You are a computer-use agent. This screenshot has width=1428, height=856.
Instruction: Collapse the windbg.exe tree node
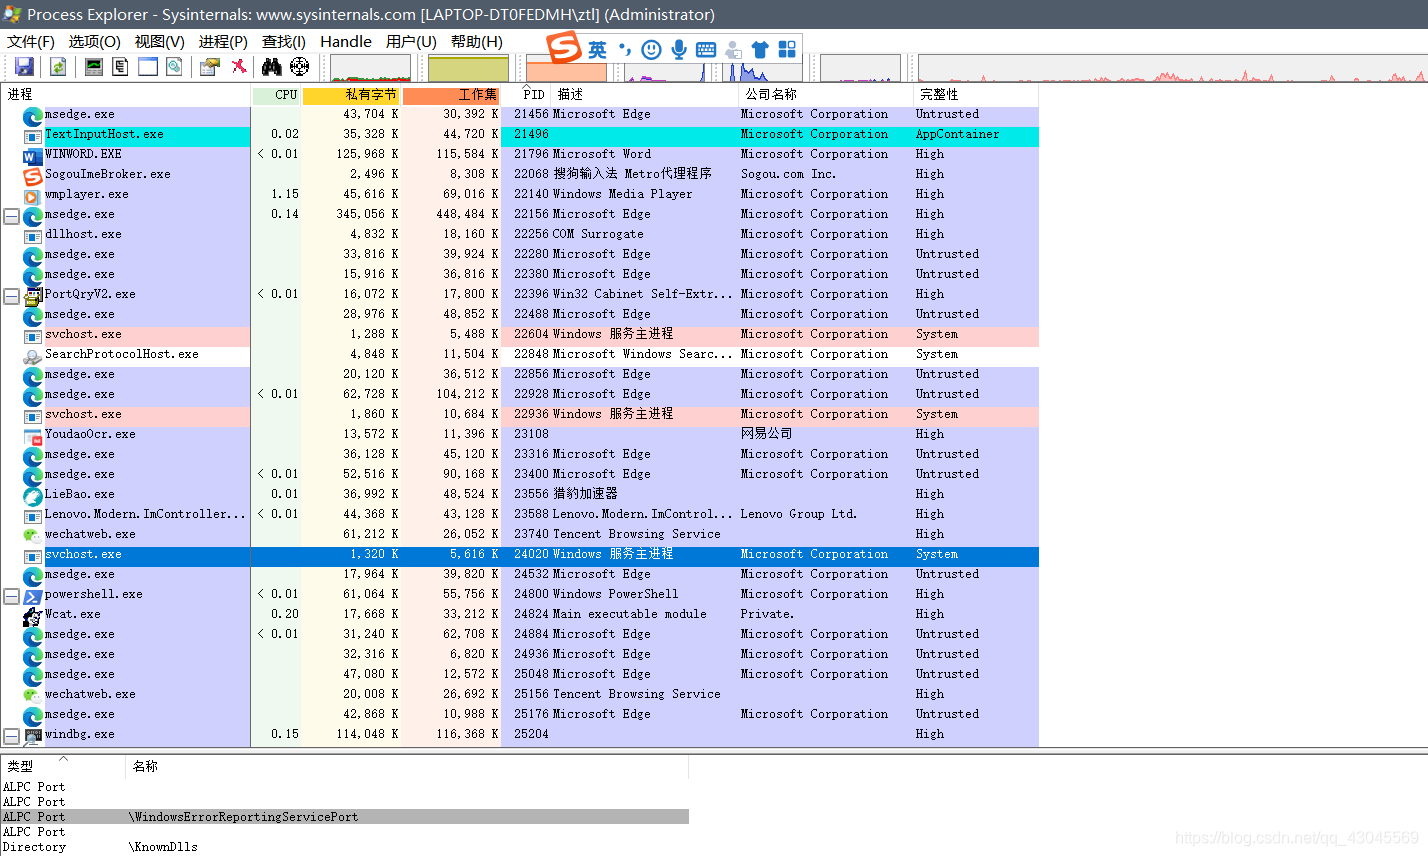[11, 735]
